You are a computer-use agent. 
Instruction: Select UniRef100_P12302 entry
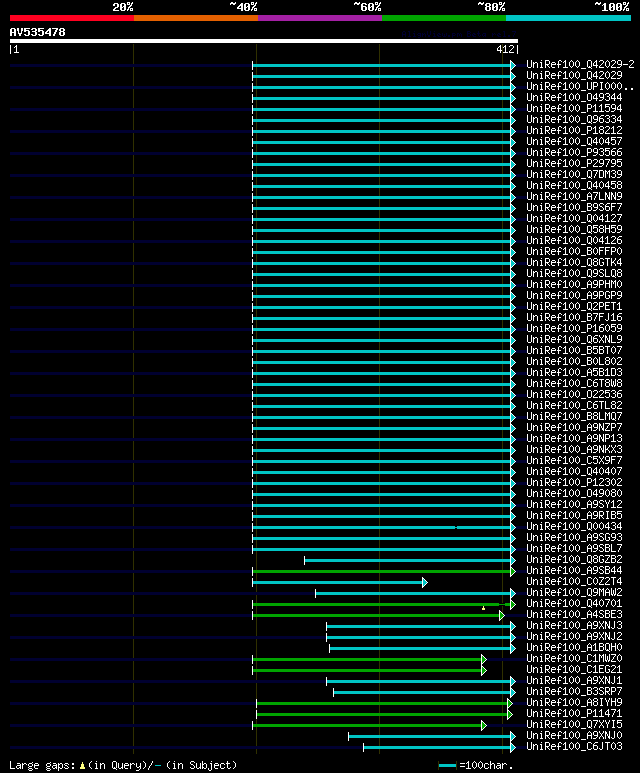click(x=574, y=483)
